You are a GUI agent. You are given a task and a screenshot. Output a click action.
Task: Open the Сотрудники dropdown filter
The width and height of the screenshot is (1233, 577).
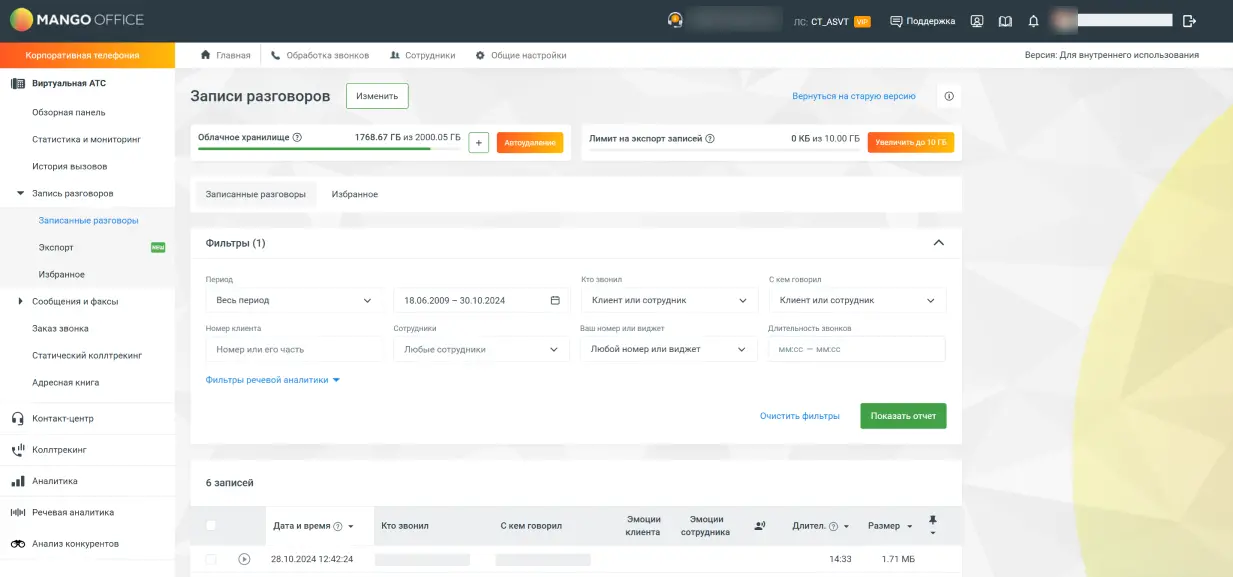(481, 350)
